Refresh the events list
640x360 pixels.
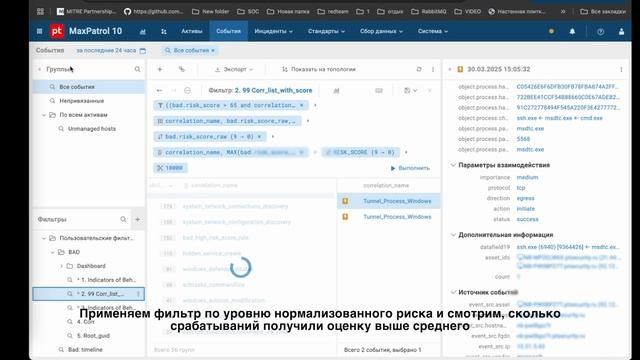point(419,69)
